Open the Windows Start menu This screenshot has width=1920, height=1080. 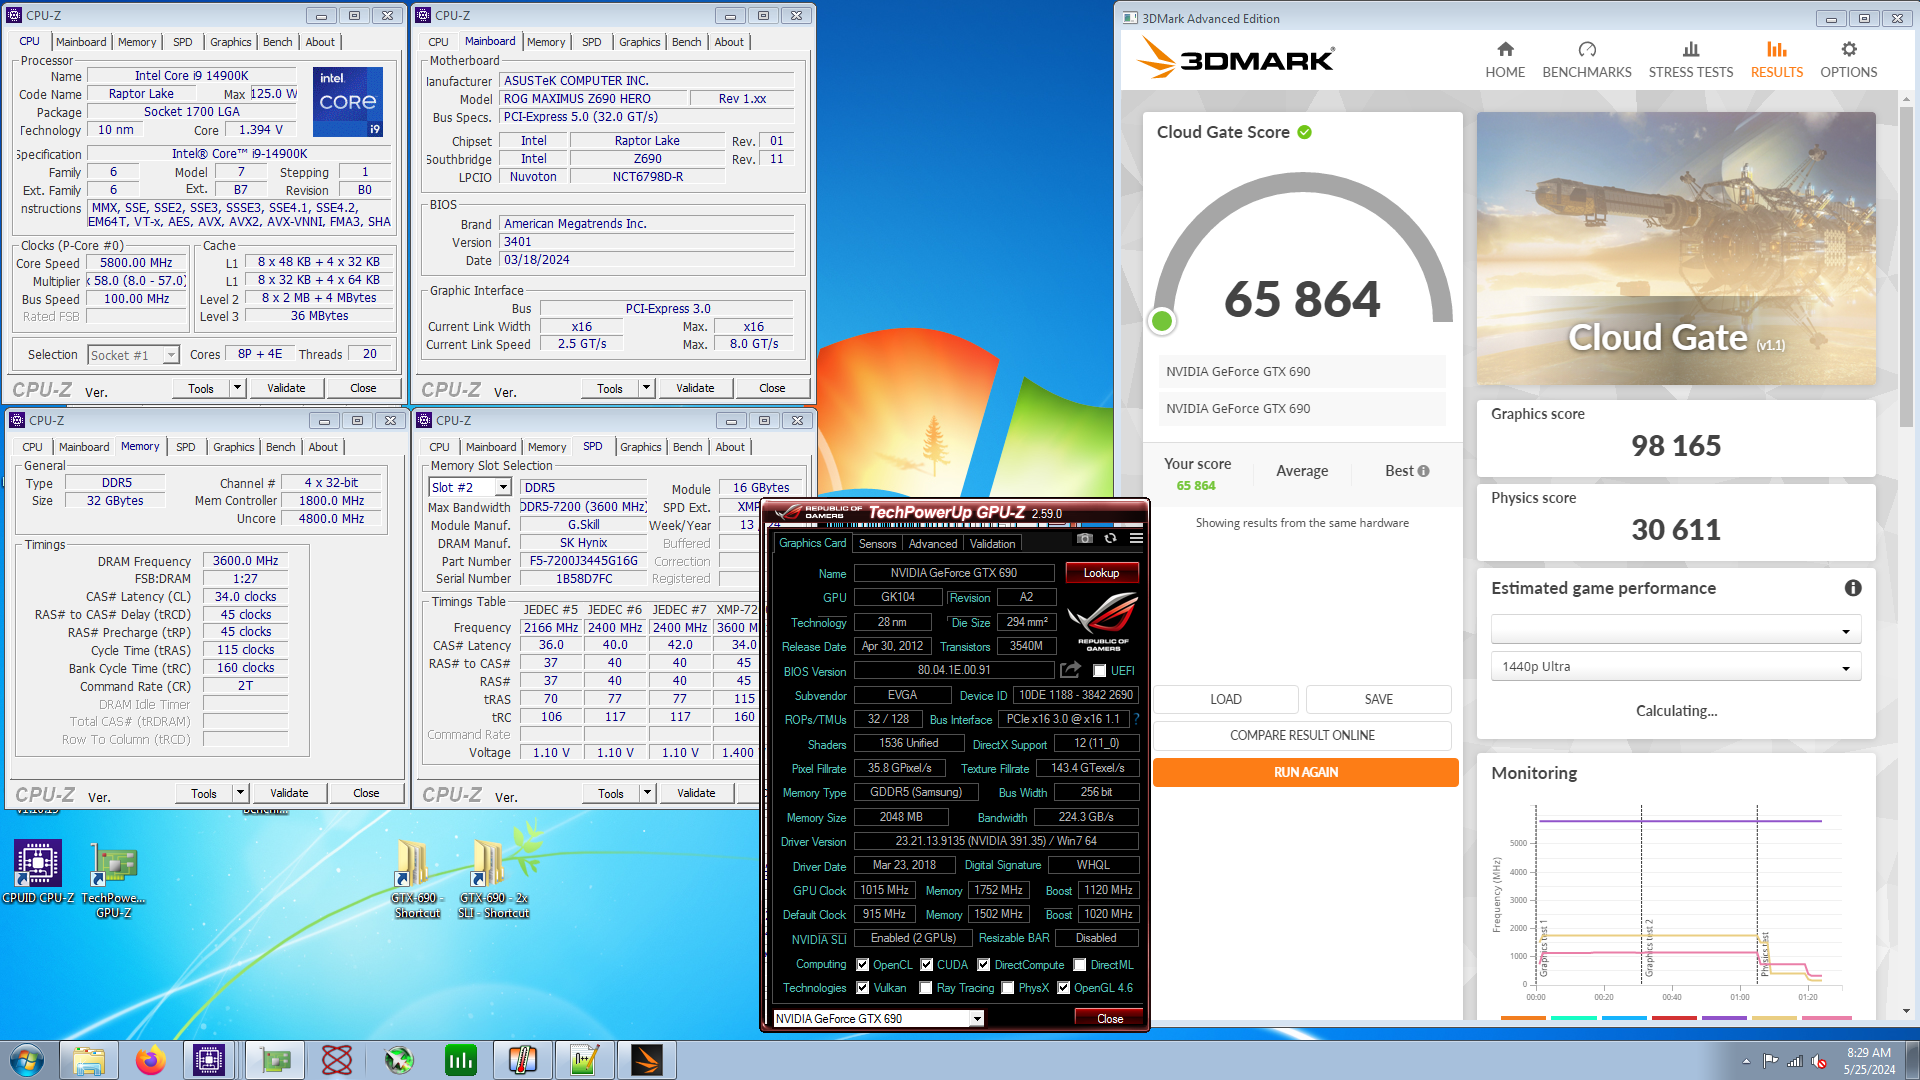point(26,1060)
